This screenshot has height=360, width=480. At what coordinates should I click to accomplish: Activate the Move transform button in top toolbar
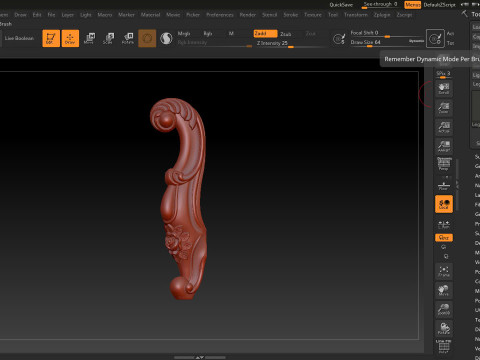[x=89, y=38]
